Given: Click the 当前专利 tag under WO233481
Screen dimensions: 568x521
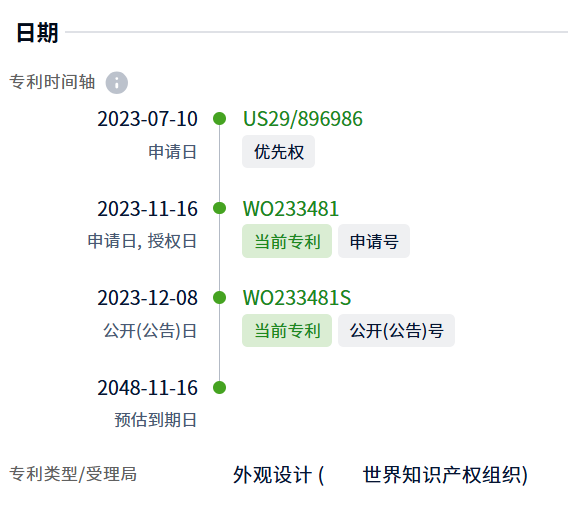Looking at the screenshot, I should pyautogui.click(x=287, y=241).
